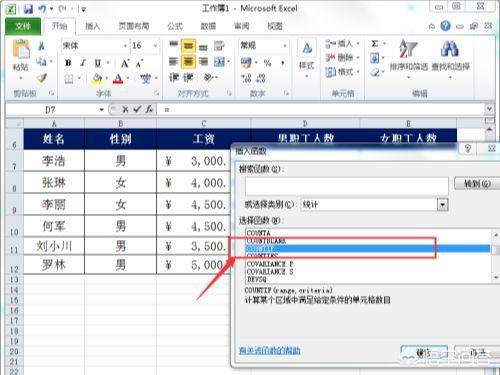Screen dimensions: 500x375
Task: Click the OK button in Insert Function dialog
Action: (x=424, y=353)
